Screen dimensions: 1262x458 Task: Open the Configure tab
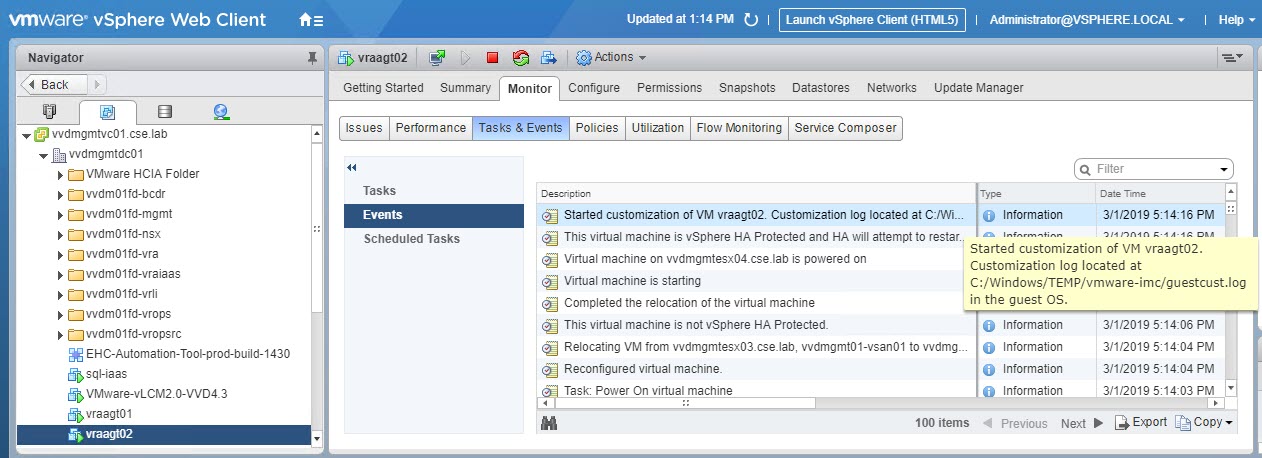click(x=593, y=88)
